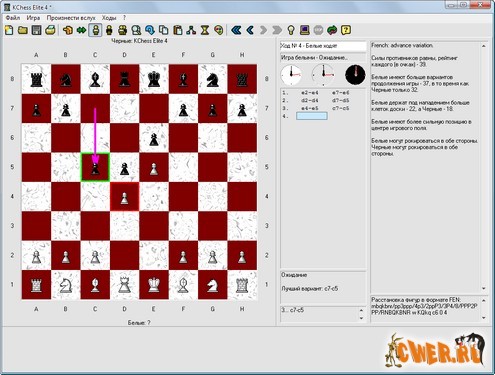The image size is (495, 375).
Task: Open the Файл menu
Action: (13, 18)
